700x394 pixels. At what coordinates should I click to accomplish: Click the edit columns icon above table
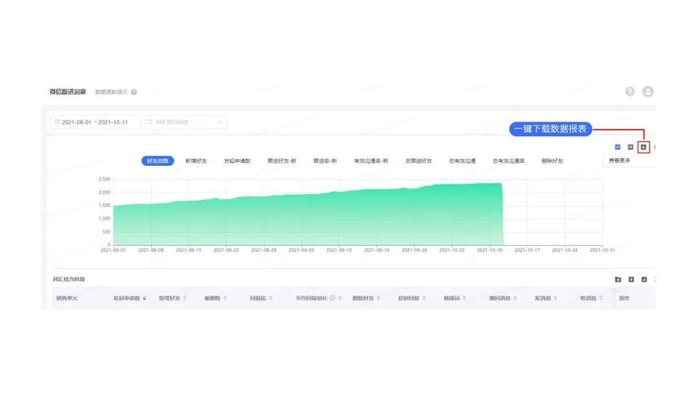(644, 279)
